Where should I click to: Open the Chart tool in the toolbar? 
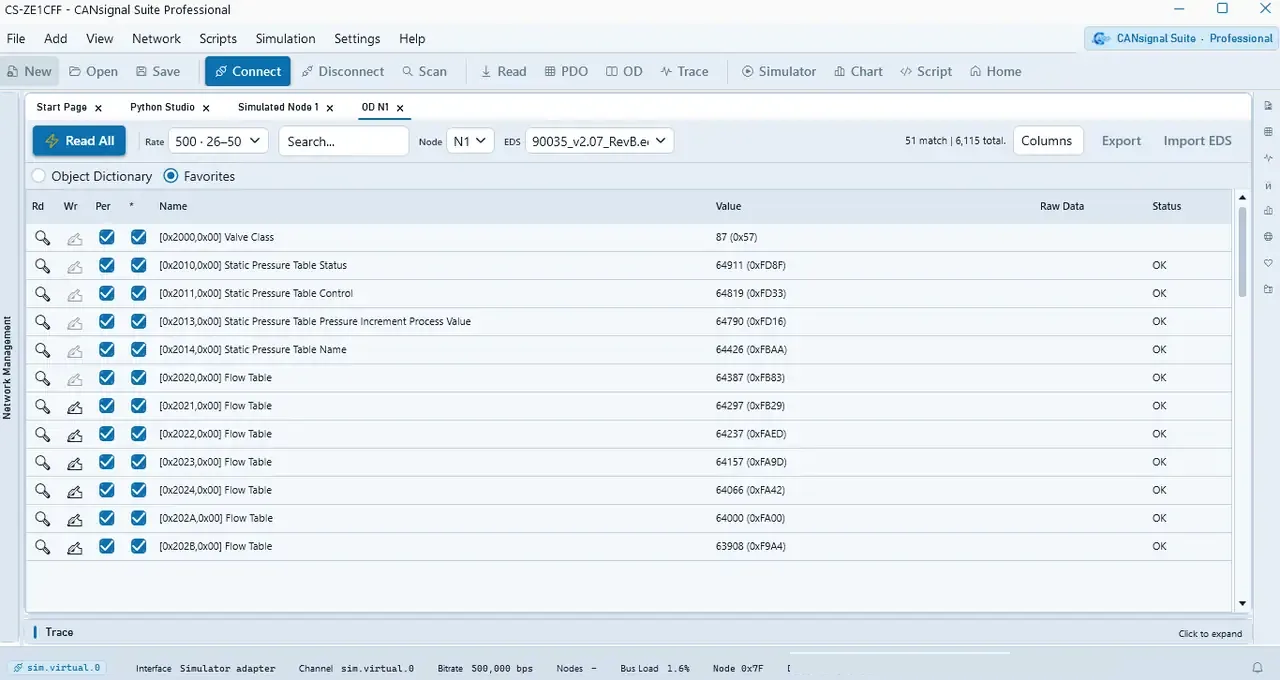(x=857, y=71)
